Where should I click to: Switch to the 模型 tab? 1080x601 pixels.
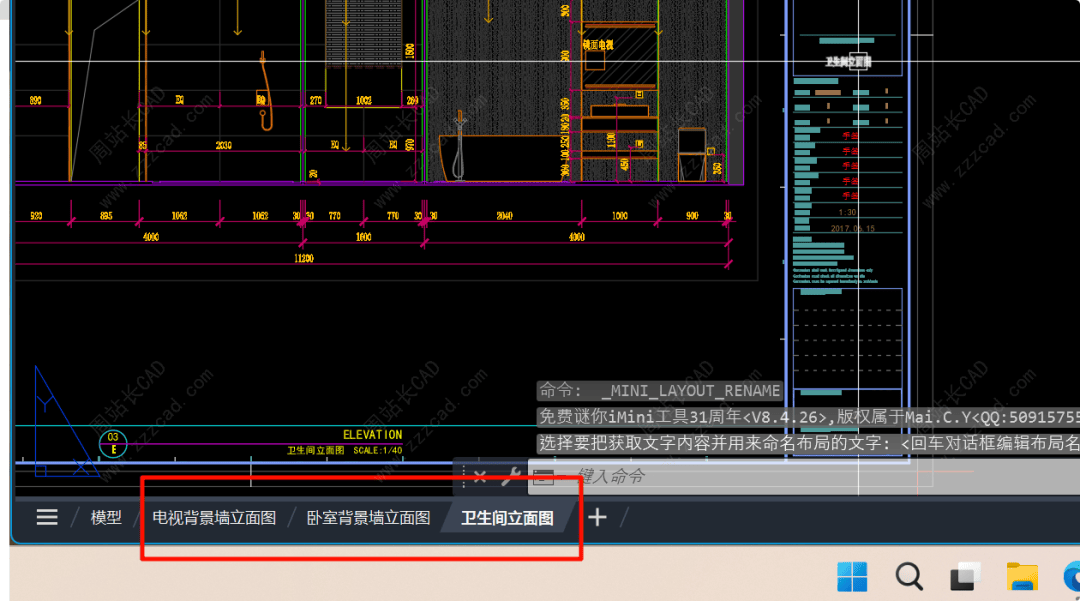tap(106, 517)
